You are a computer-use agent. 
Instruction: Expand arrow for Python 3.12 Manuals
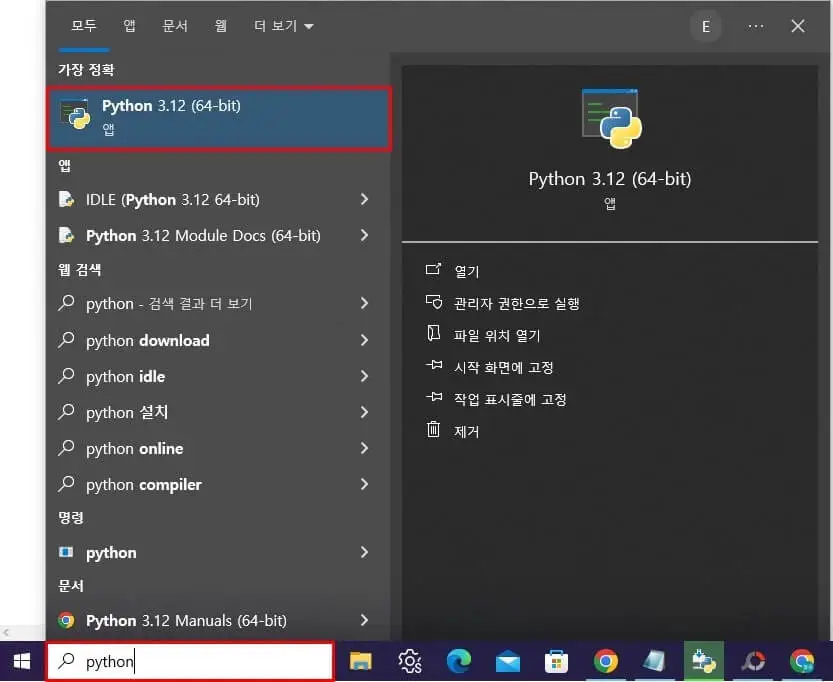(364, 621)
